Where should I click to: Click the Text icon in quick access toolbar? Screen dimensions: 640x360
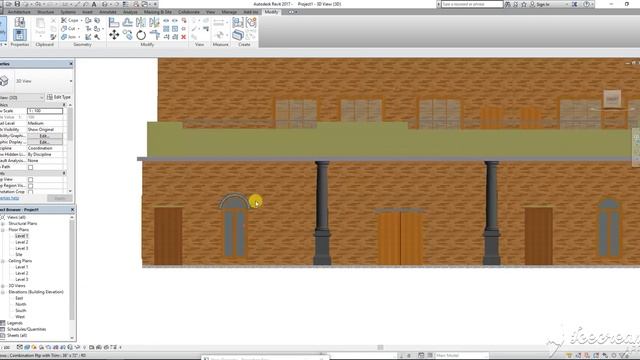pyautogui.click(x=94, y=4)
